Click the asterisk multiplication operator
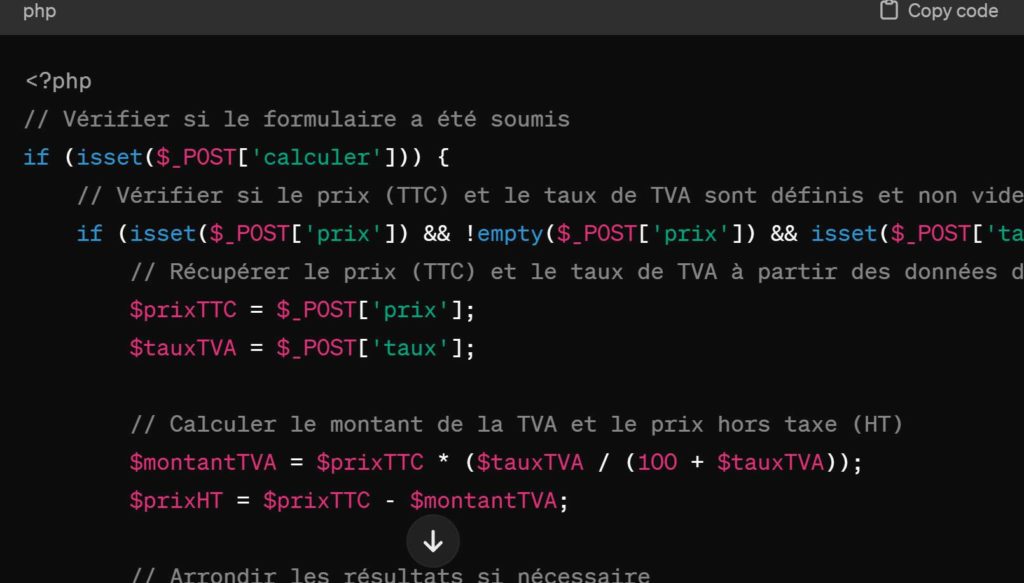Image resolution: width=1024 pixels, height=583 pixels. [x=444, y=461]
